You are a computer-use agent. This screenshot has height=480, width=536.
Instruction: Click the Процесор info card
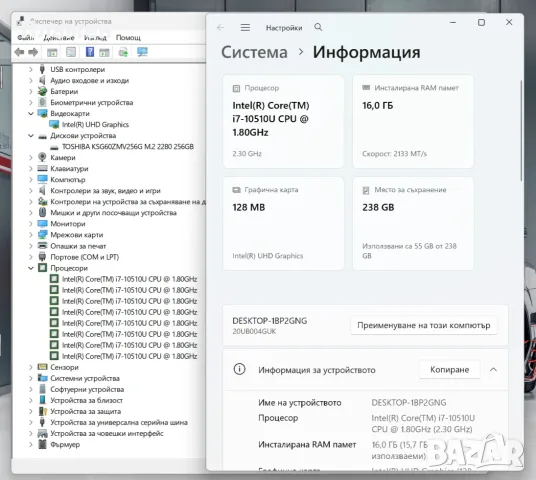click(283, 121)
